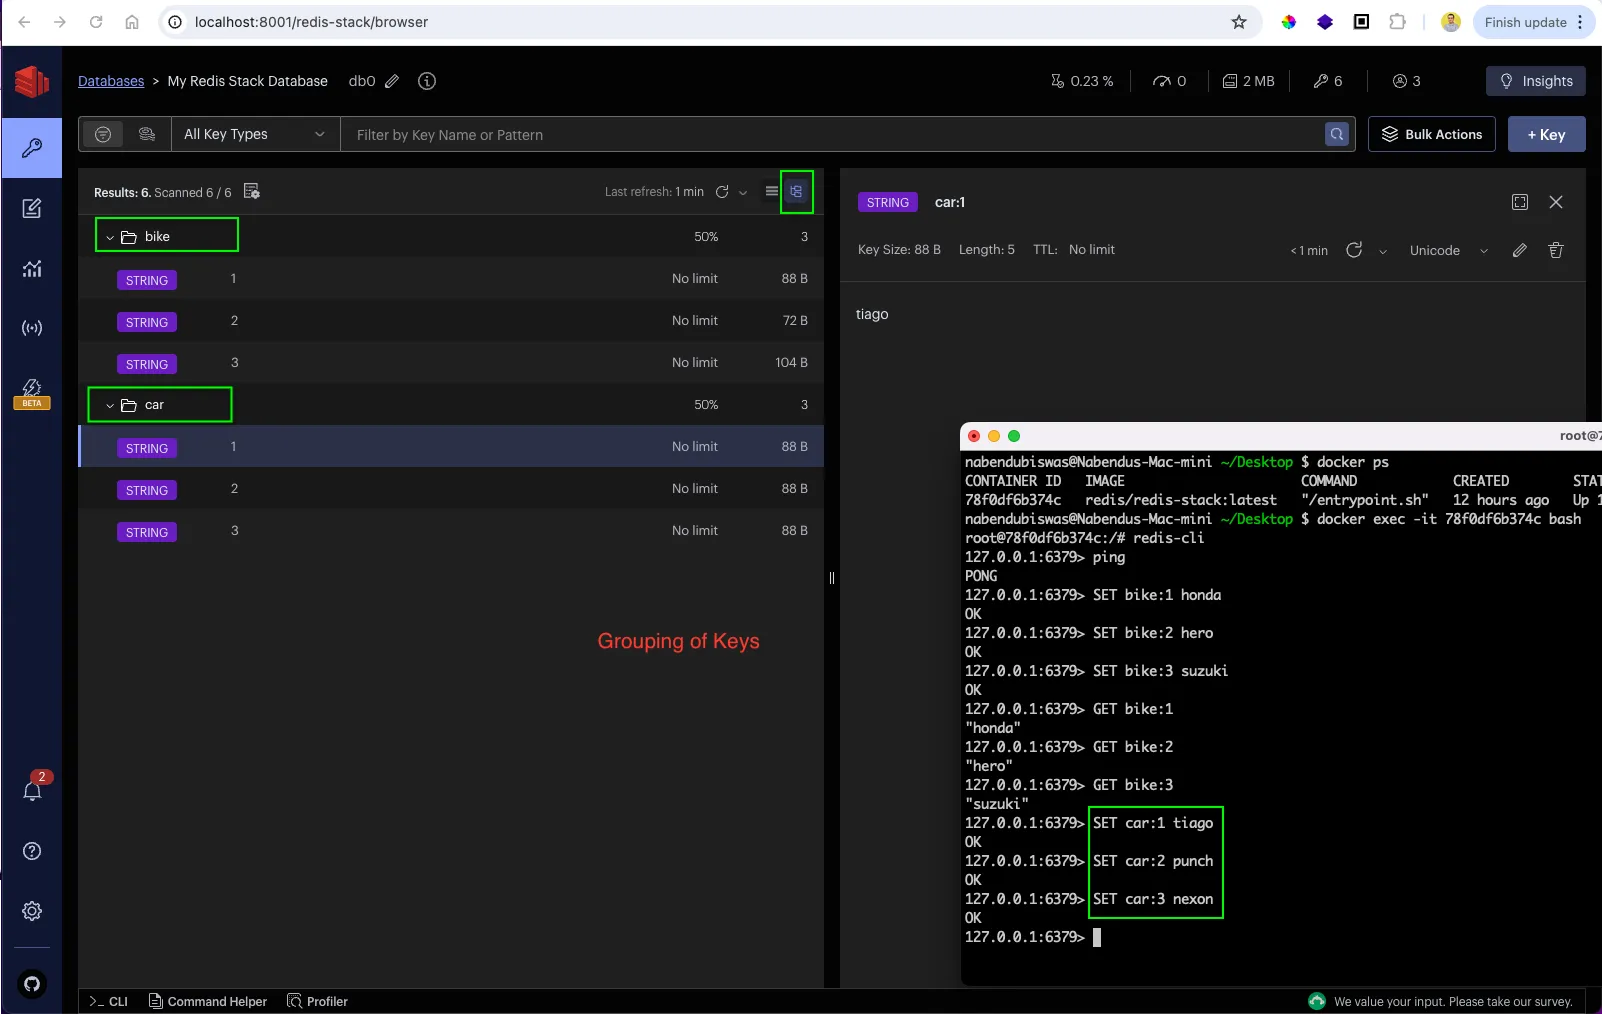This screenshot has height=1014, width=1602.
Task: Open browser extensions puzzle icon
Action: coord(1397,22)
